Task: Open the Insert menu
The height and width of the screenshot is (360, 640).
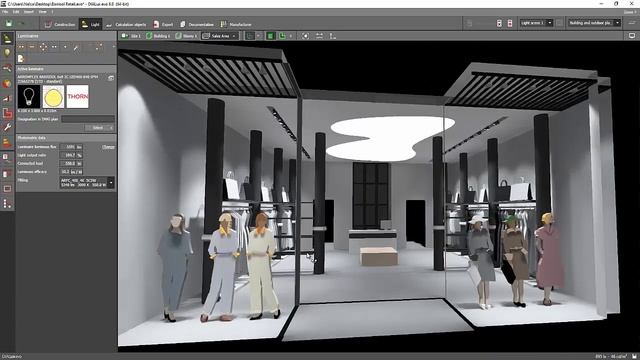Action: tap(29, 12)
